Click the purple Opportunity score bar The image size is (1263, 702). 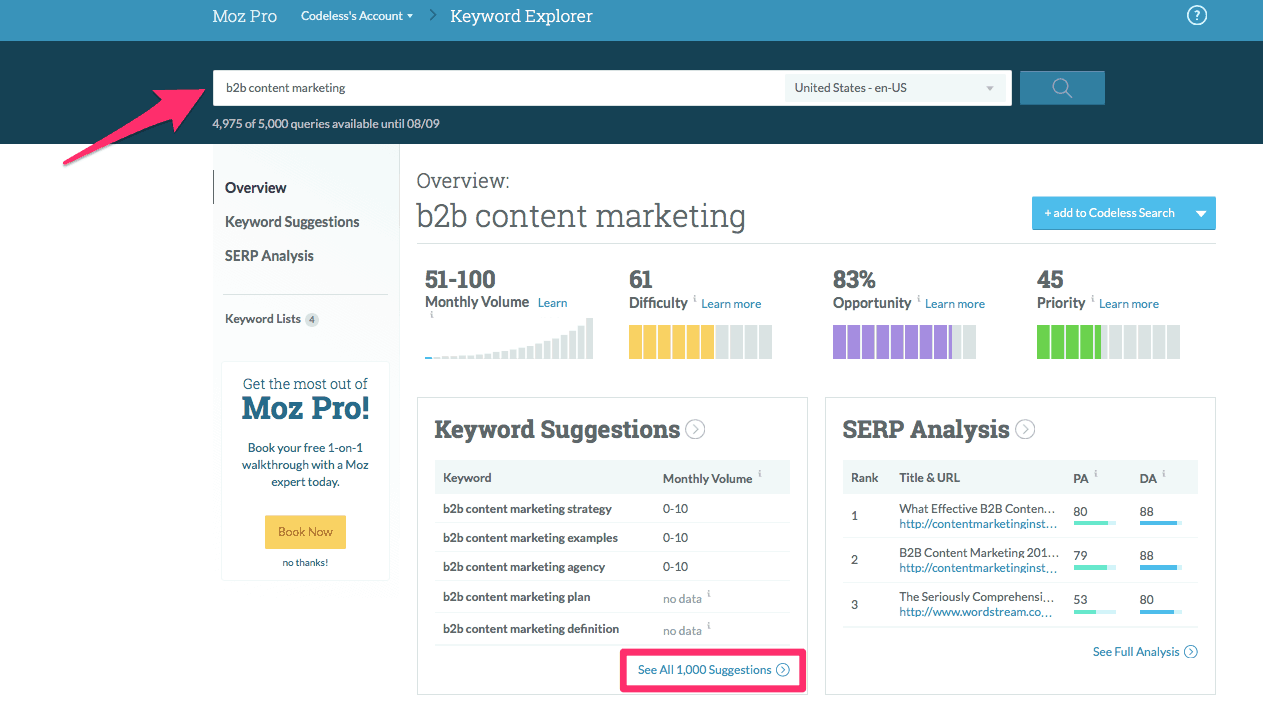904,342
